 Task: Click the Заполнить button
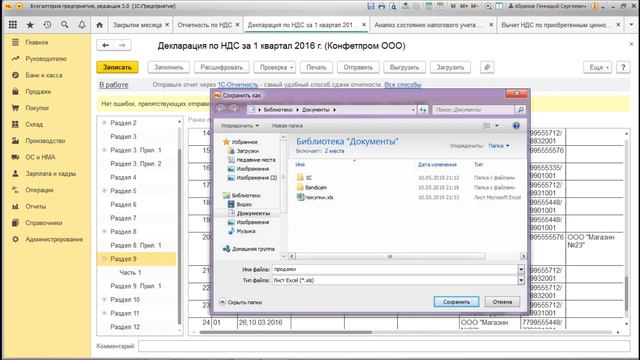(169, 67)
